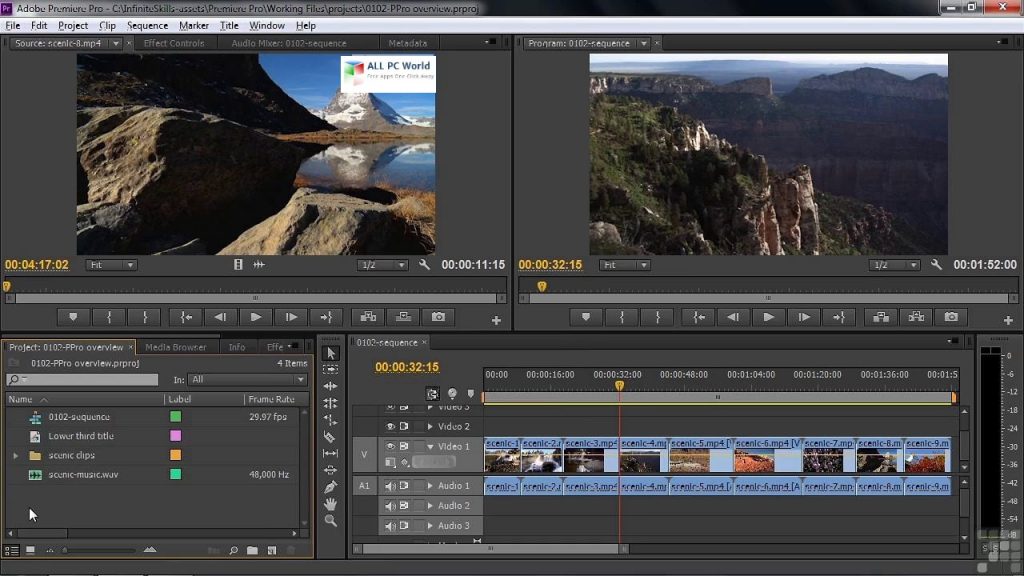This screenshot has width=1024, height=576.
Task: Click the New Bin folder icon in Project panel
Action: [x=252, y=550]
